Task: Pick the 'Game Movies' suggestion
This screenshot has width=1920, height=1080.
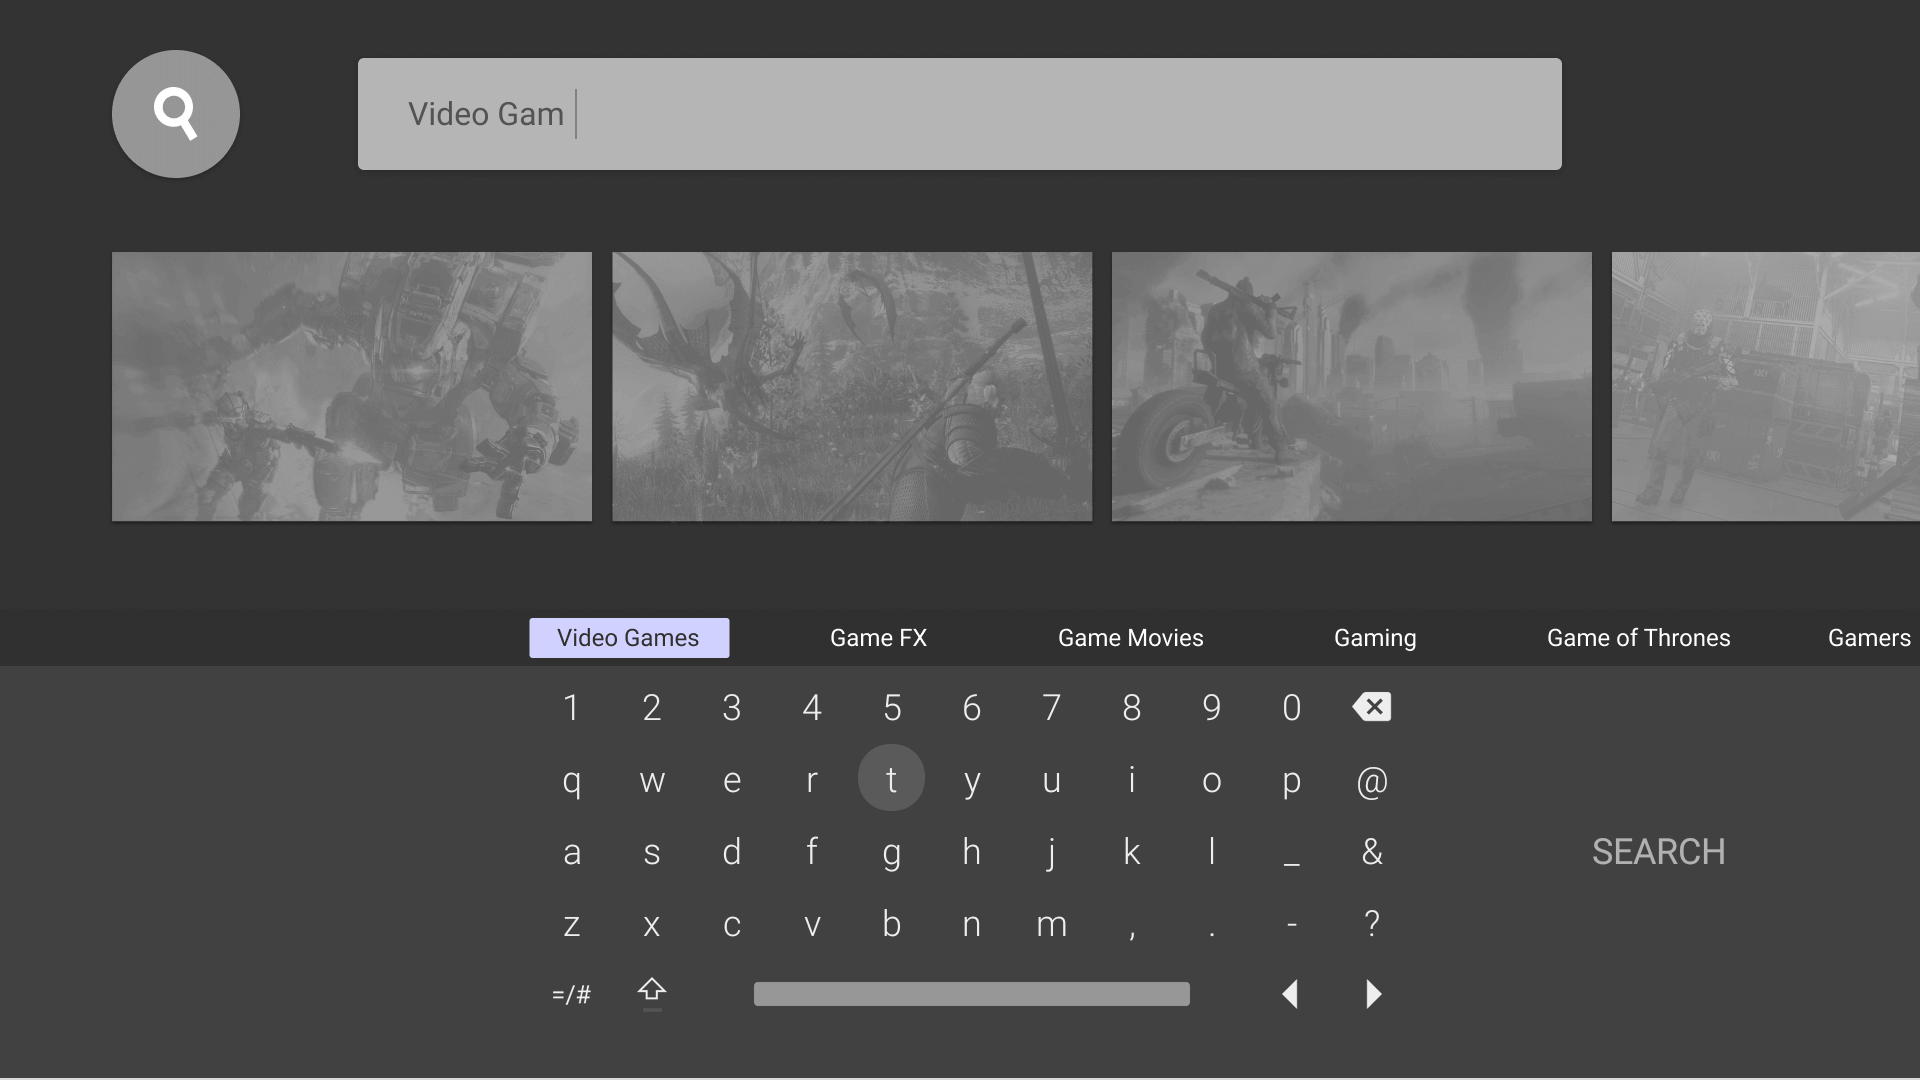Action: [1131, 638]
